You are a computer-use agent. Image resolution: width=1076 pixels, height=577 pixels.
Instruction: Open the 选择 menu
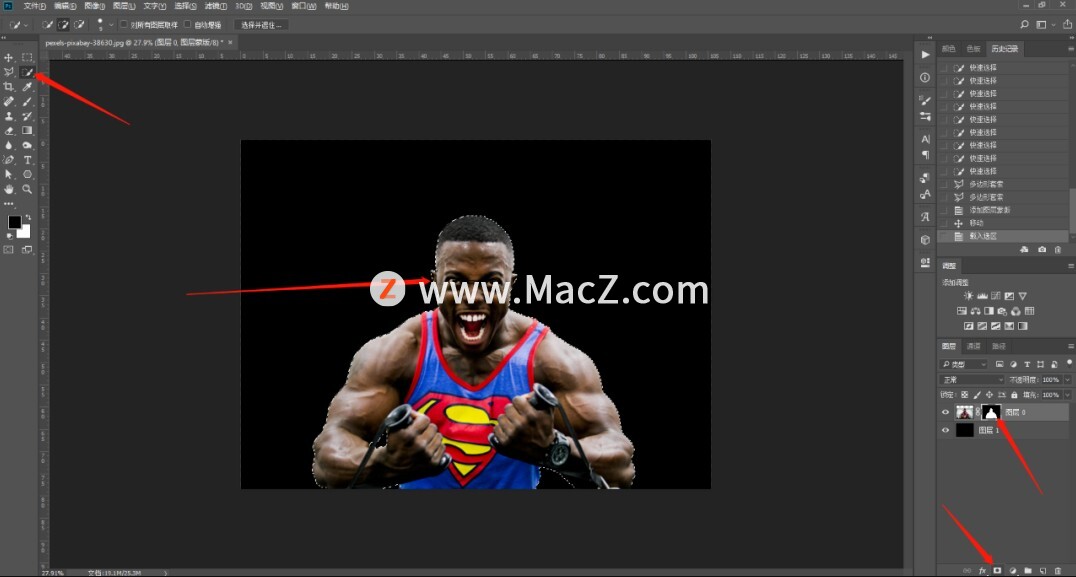(185, 6)
